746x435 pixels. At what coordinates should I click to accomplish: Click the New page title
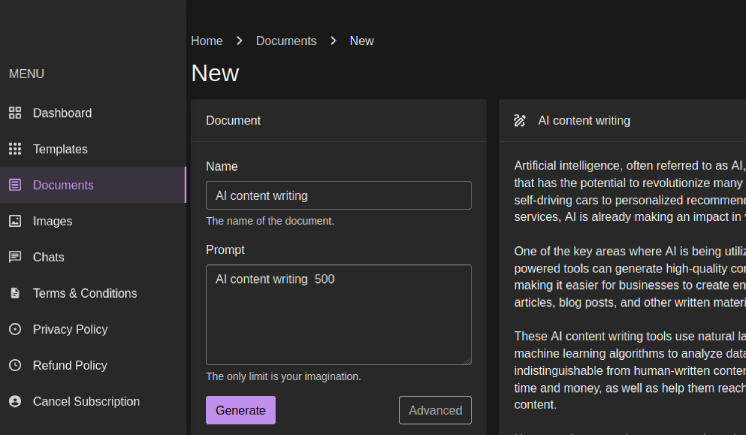coord(215,73)
